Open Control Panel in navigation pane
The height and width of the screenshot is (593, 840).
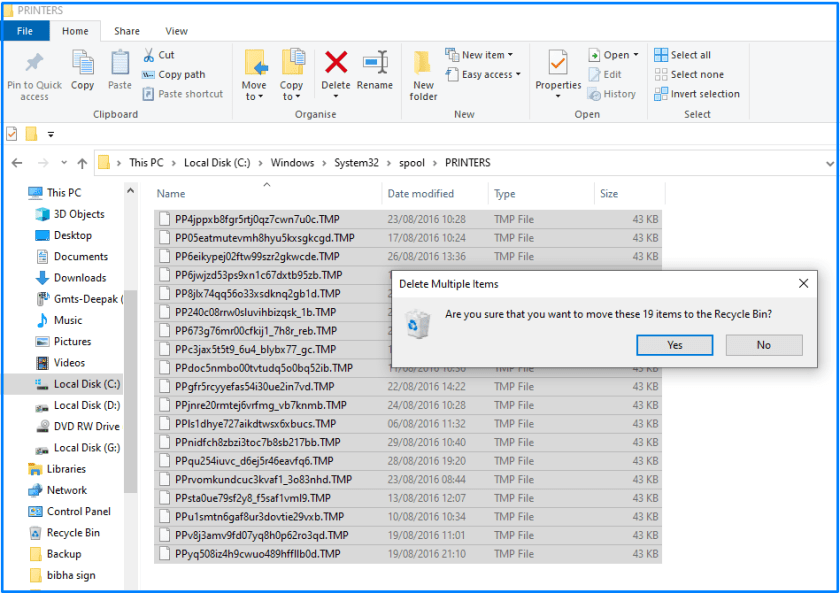pos(69,512)
